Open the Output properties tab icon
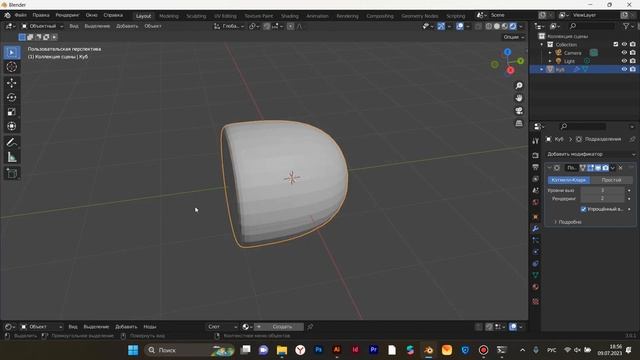640x360 pixels. pos(535,167)
